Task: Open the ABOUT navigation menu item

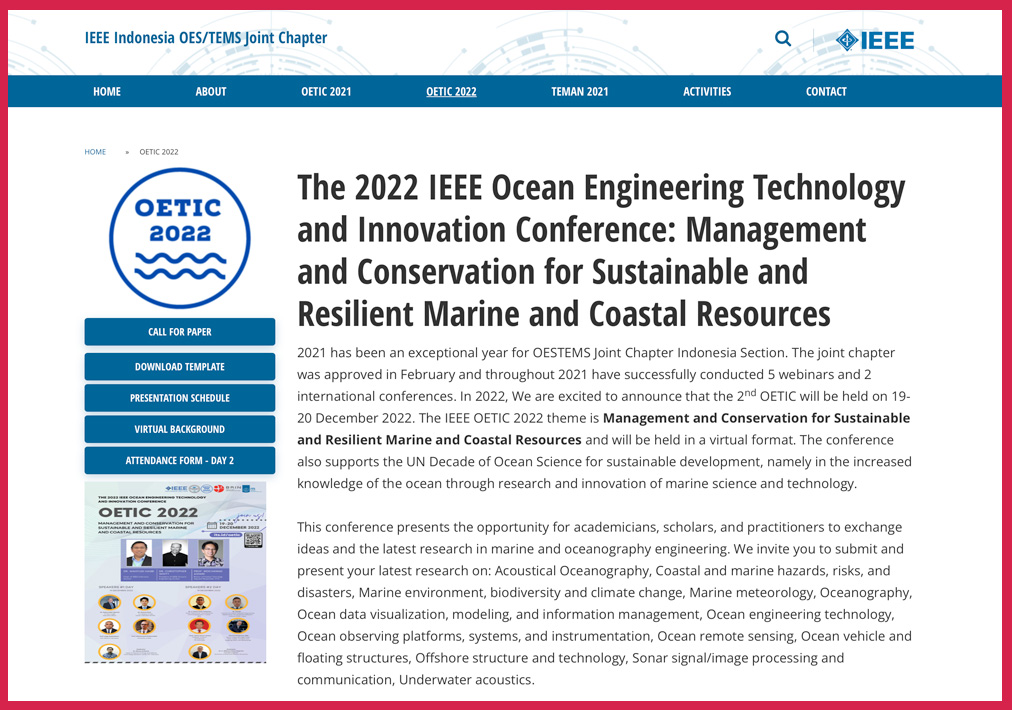Action: (x=211, y=92)
